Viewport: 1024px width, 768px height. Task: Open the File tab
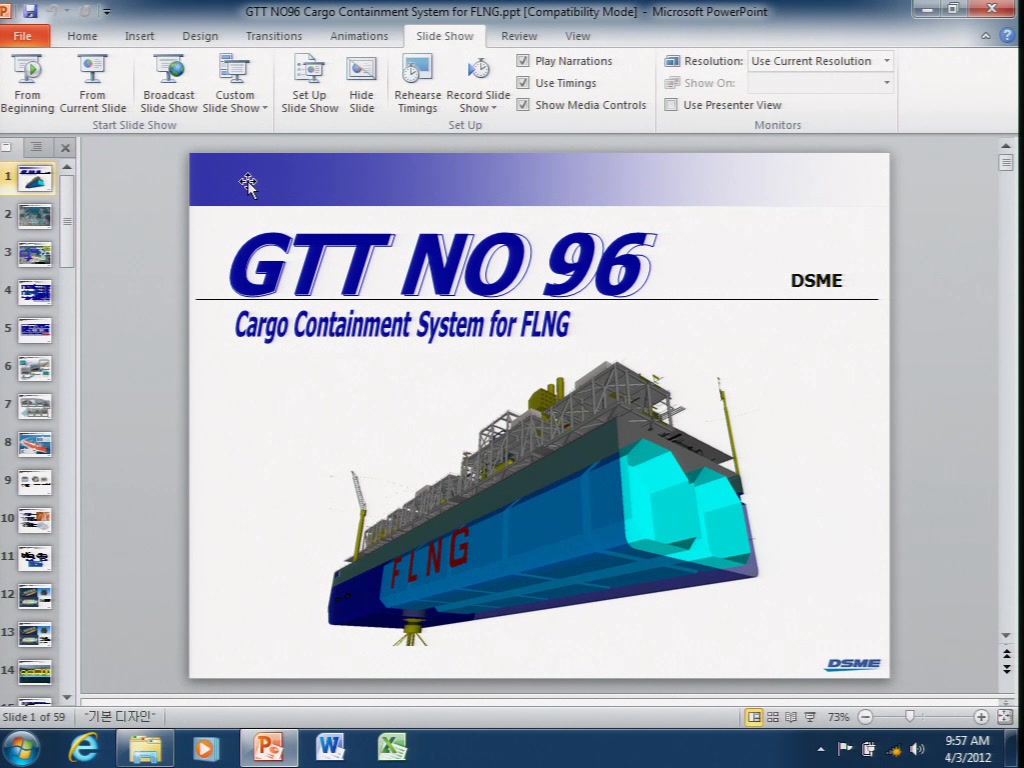22,36
